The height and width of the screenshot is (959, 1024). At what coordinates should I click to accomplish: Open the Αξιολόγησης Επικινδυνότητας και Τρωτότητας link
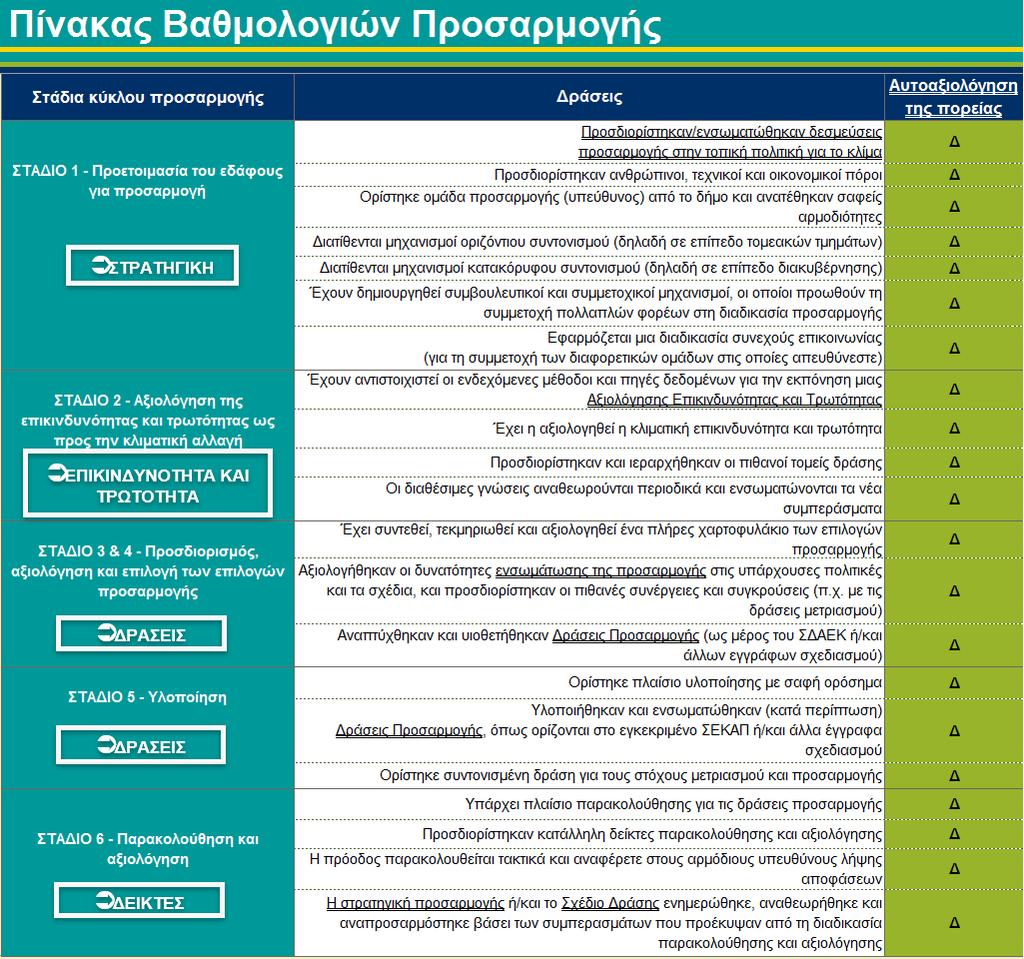[734, 399]
